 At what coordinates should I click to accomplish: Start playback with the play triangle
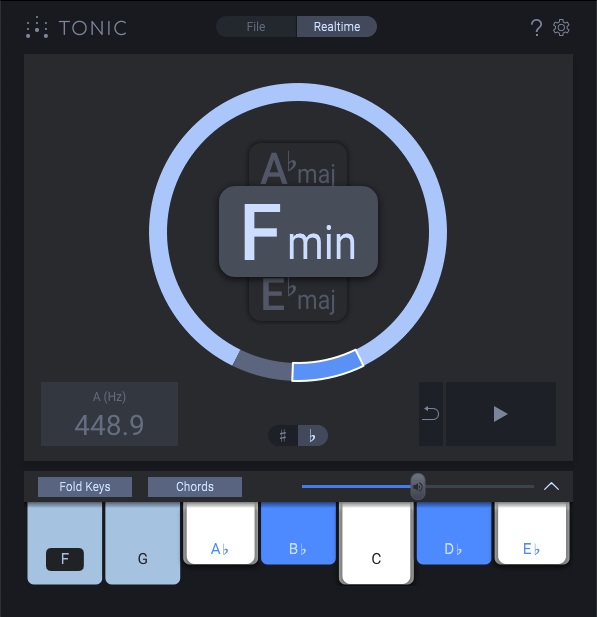[x=501, y=414]
